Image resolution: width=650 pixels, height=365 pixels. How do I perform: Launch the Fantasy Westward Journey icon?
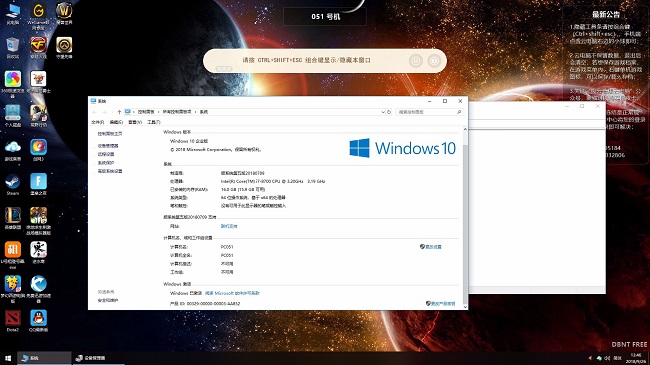[13, 289]
